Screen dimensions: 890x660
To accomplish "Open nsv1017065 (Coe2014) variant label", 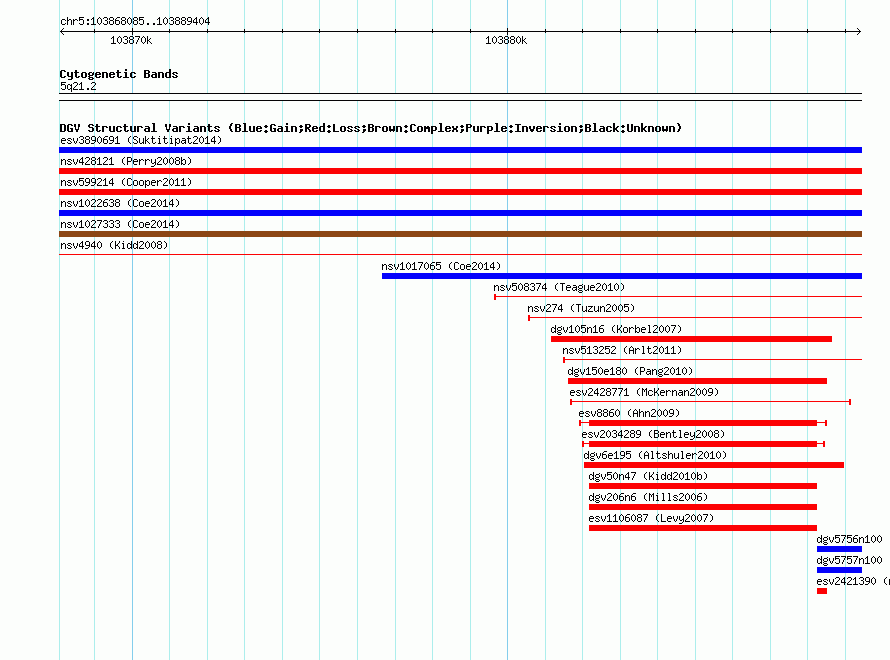I will [441, 266].
